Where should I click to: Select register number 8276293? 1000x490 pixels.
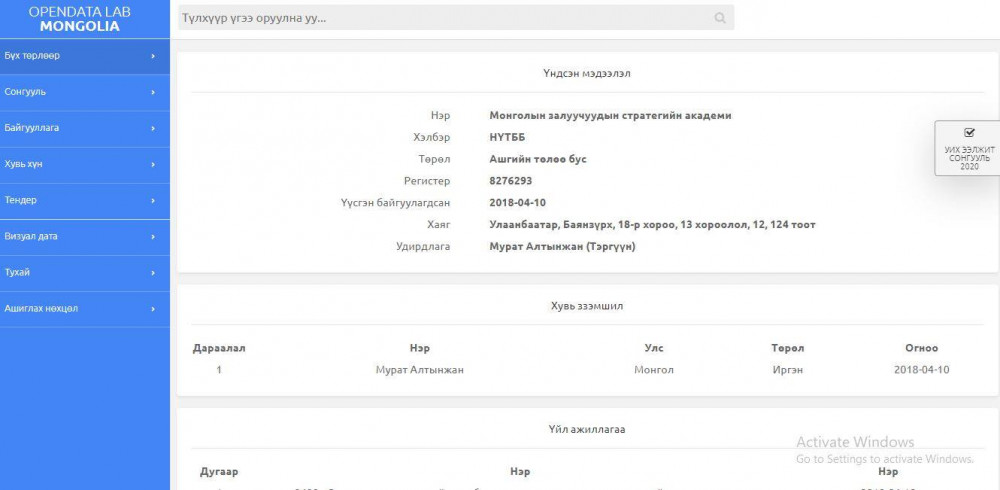511,181
